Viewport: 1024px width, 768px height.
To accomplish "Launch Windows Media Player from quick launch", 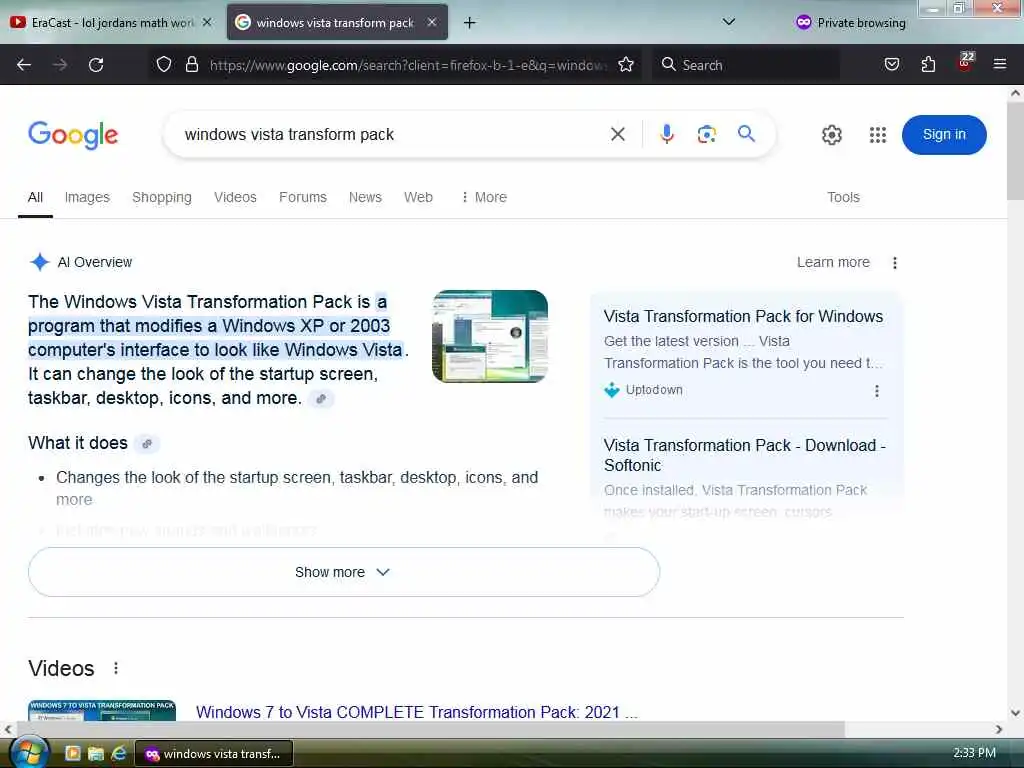I will click(x=72, y=754).
